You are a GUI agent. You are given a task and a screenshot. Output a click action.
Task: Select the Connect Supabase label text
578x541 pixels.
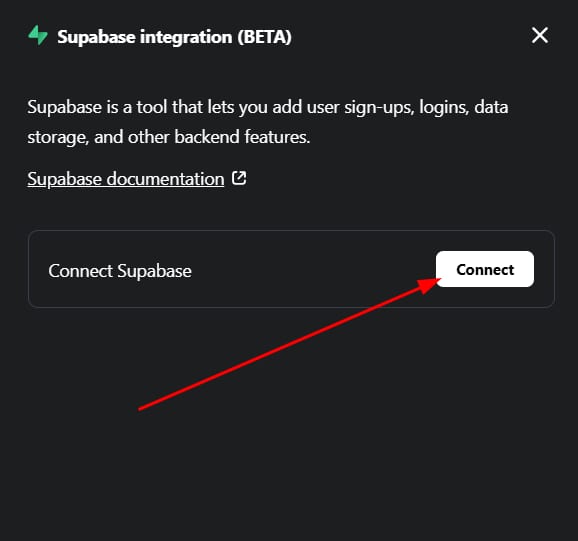[120, 271]
